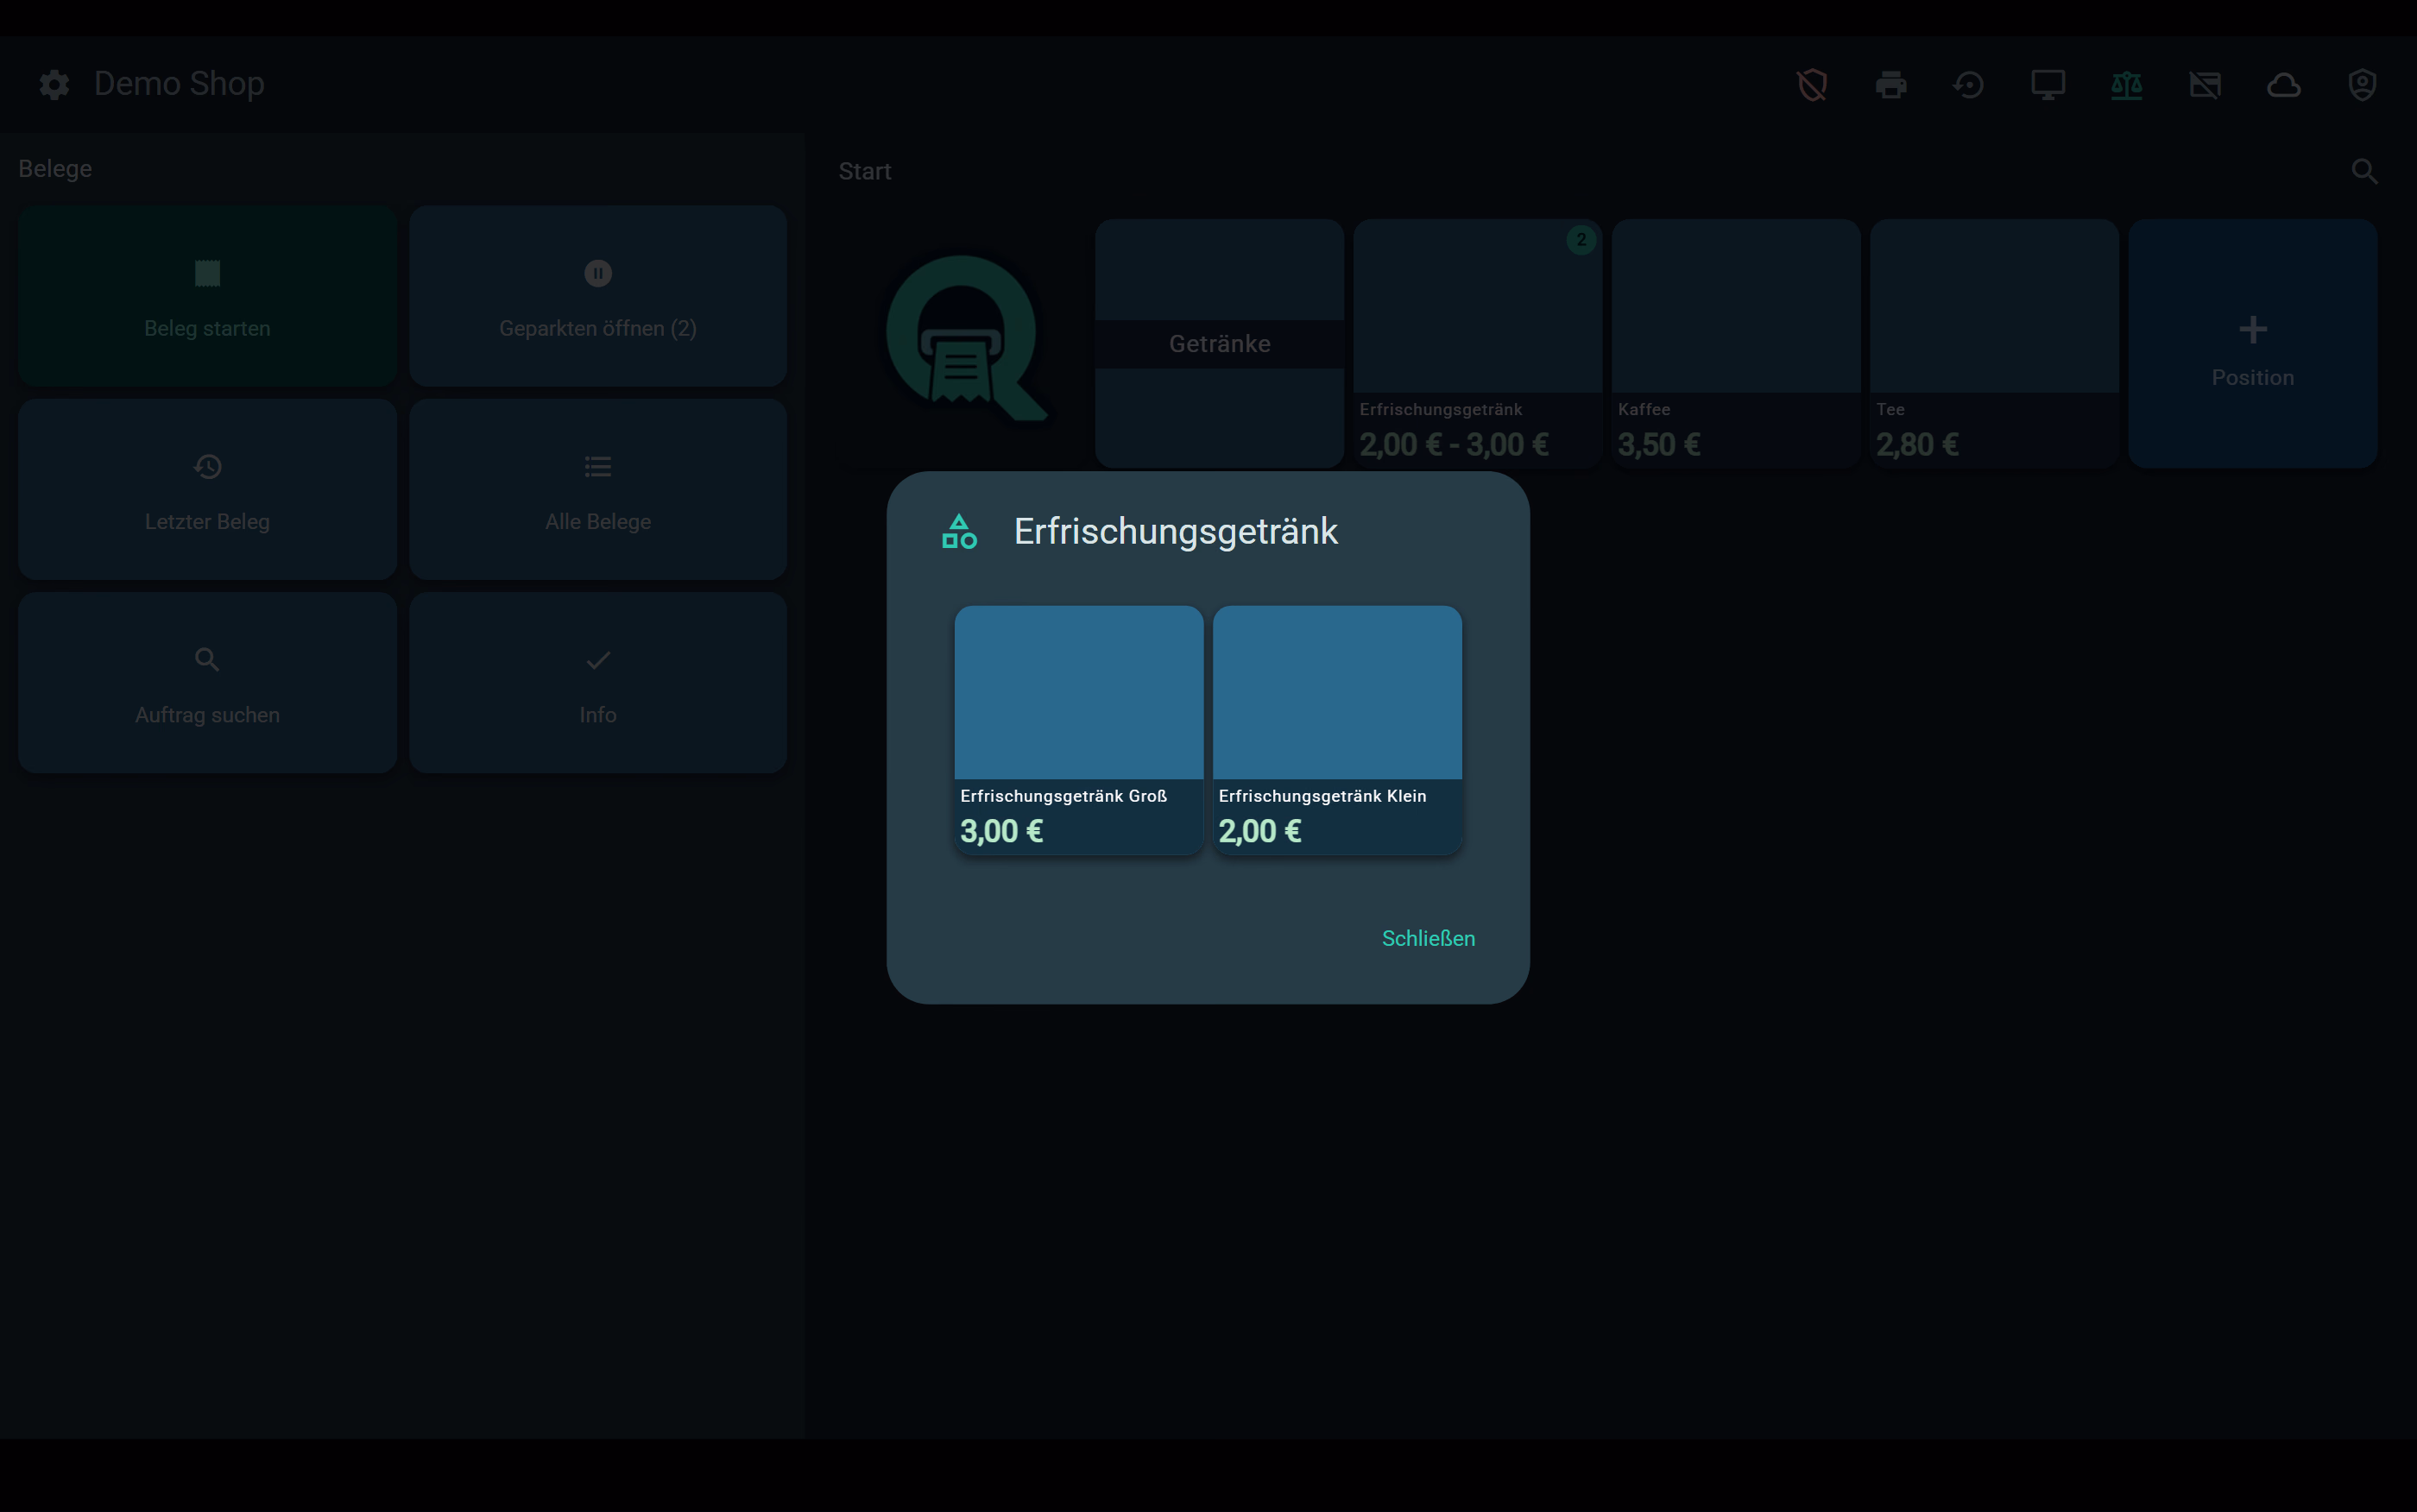Click the crossed-out card payment icon
The width and height of the screenshot is (2417, 1512).
tap(2205, 85)
